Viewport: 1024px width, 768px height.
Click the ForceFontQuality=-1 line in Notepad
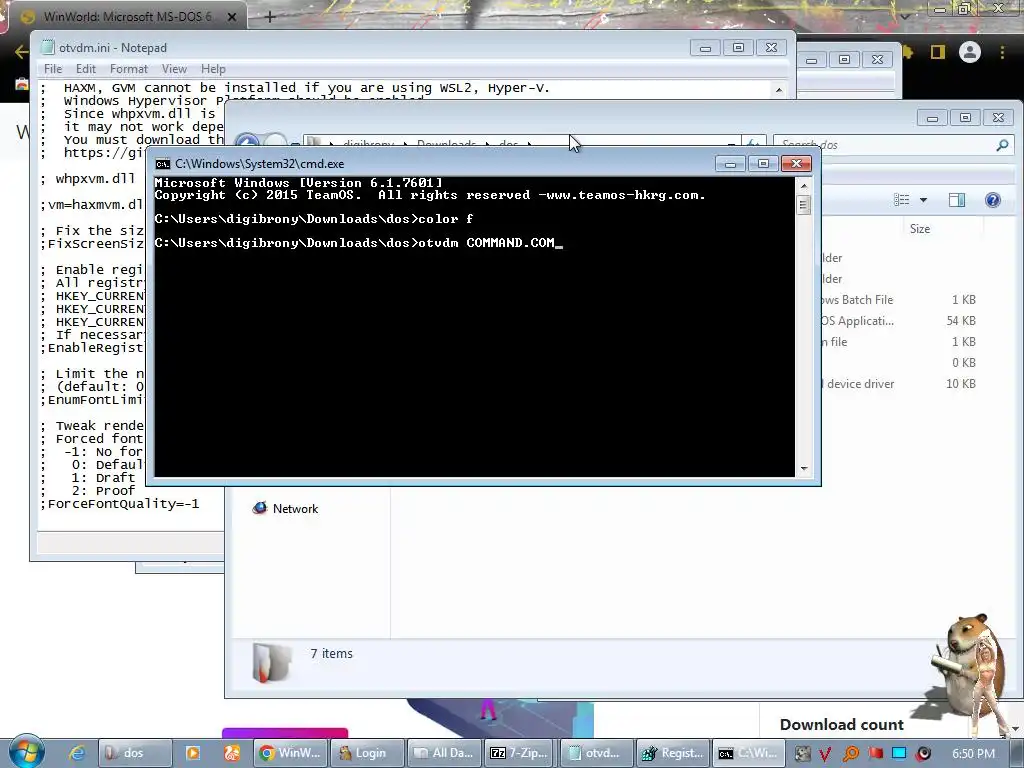pyautogui.click(x=120, y=504)
